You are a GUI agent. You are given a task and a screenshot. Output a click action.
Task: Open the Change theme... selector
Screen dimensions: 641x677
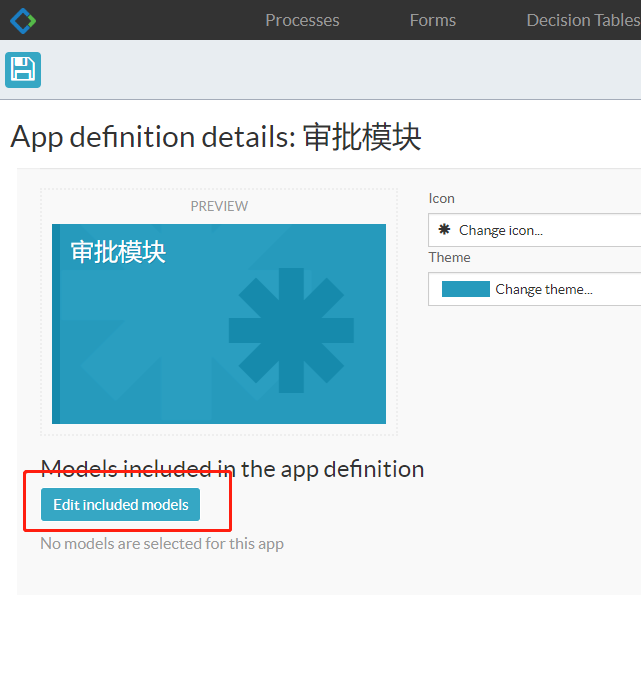543,289
